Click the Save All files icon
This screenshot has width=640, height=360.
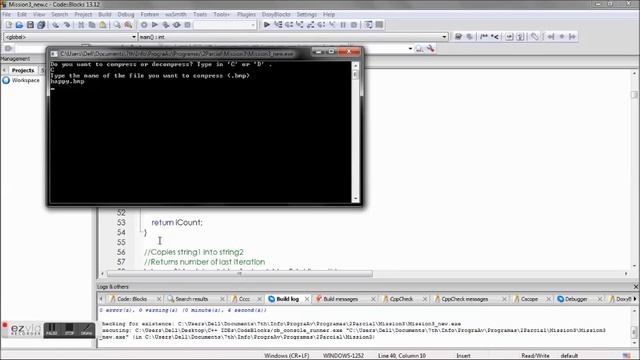pos(41,25)
